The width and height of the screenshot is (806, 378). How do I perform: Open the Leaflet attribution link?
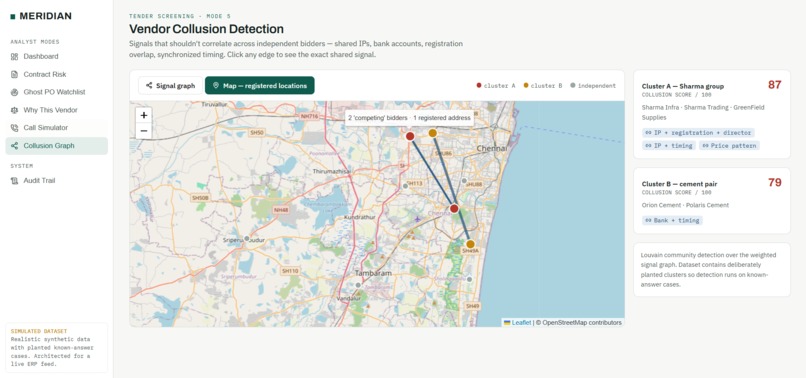click(x=521, y=322)
